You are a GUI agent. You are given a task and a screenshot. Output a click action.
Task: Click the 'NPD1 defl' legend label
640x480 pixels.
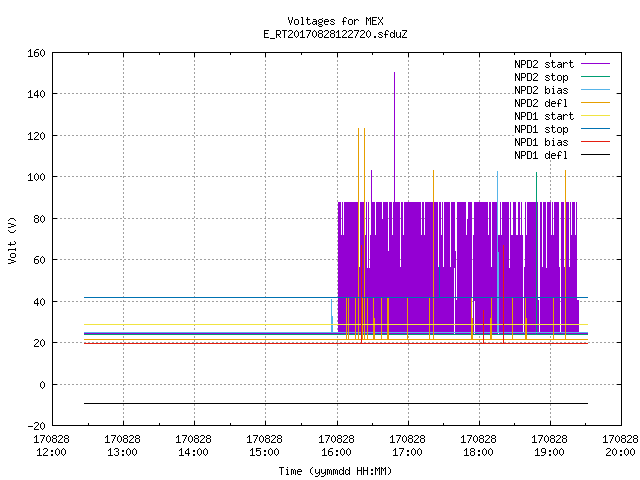[x=541, y=156]
